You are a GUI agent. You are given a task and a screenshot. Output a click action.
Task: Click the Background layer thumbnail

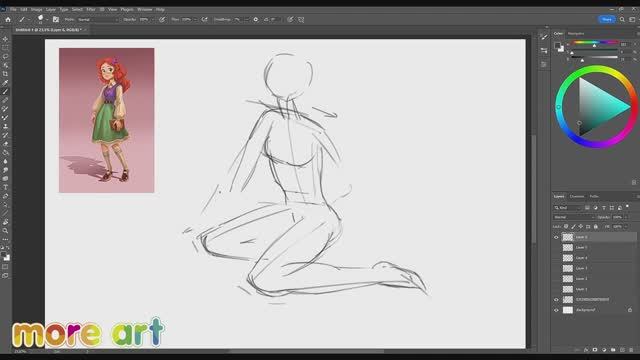click(568, 310)
